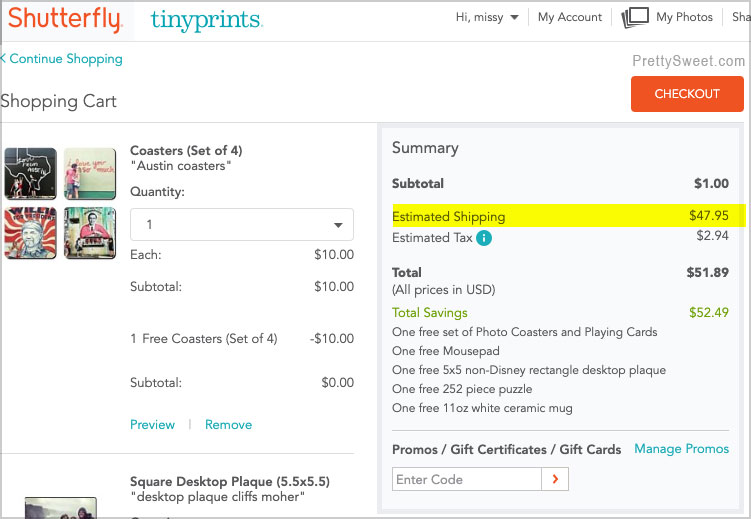Open the Willie portrait coaster thumbnail

click(29, 233)
